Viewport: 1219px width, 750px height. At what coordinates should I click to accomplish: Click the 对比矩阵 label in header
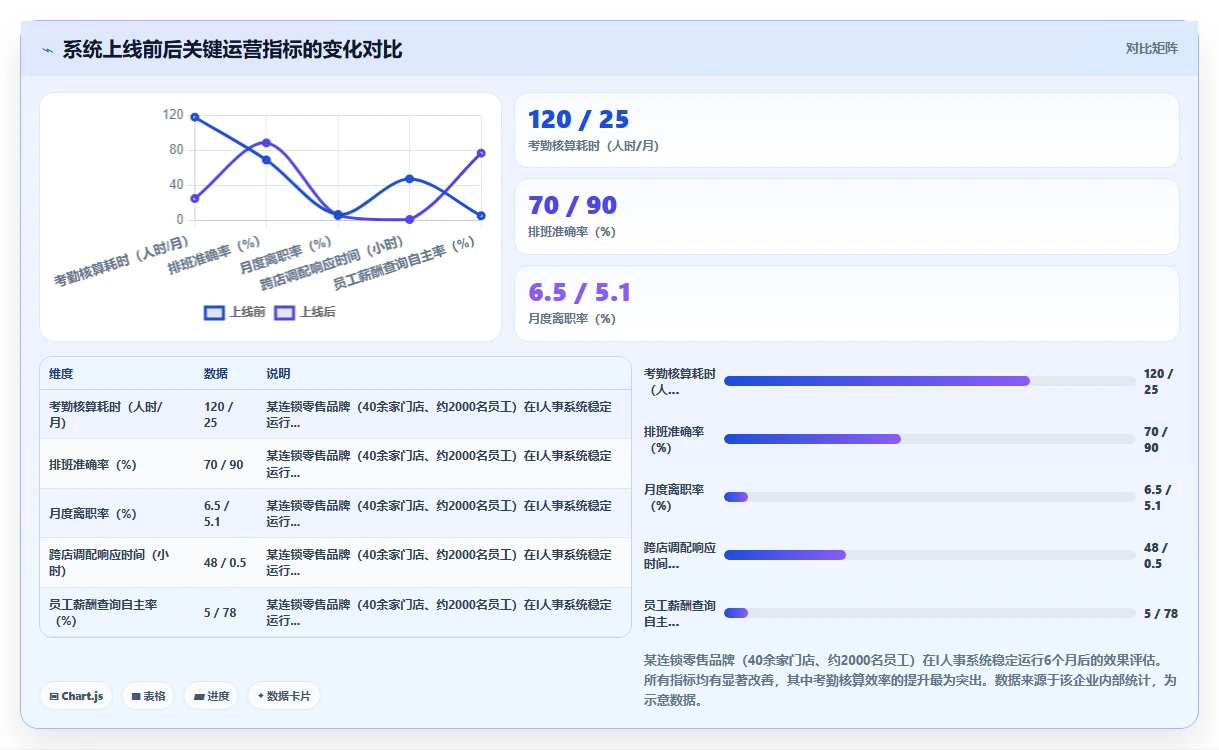[x=1151, y=48]
